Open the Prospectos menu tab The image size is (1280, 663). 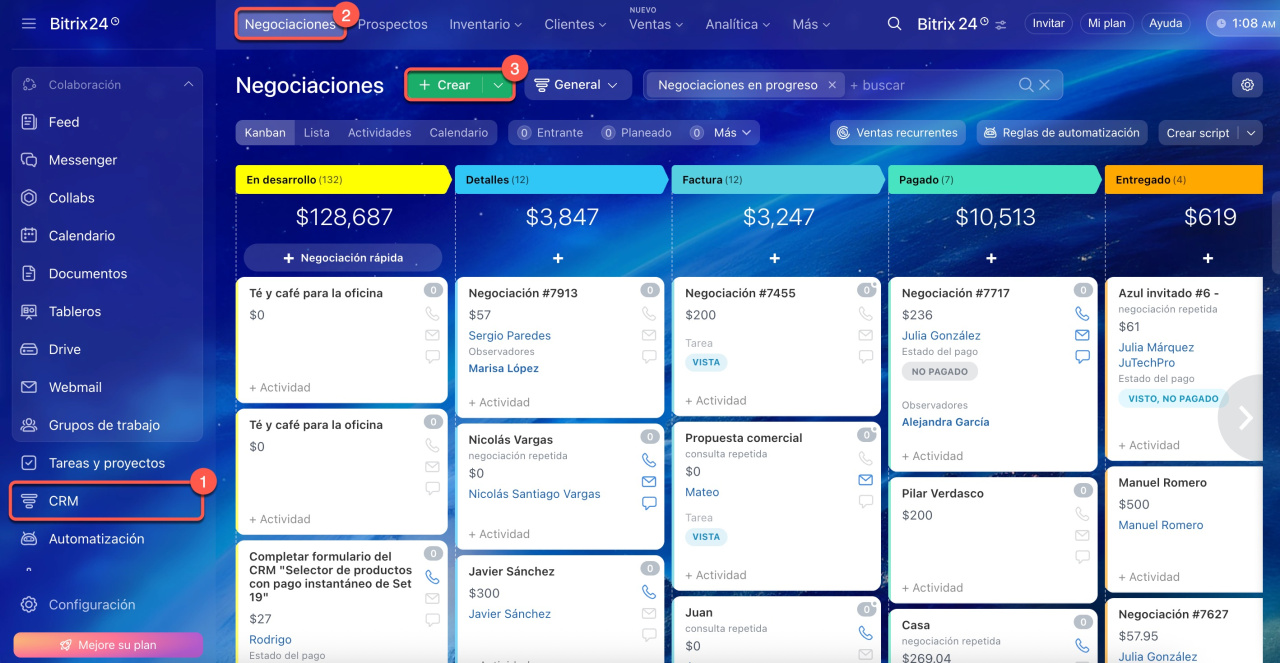[392, 24]
